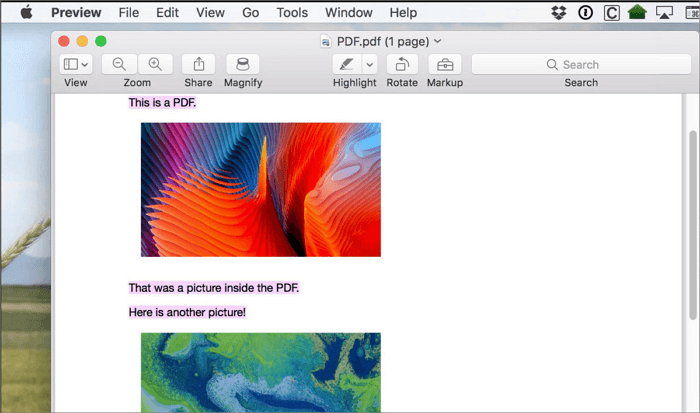This screenshot has width=700, height=413.
Task: Show the Markup toolbar
Action: [x=445, y=64]
